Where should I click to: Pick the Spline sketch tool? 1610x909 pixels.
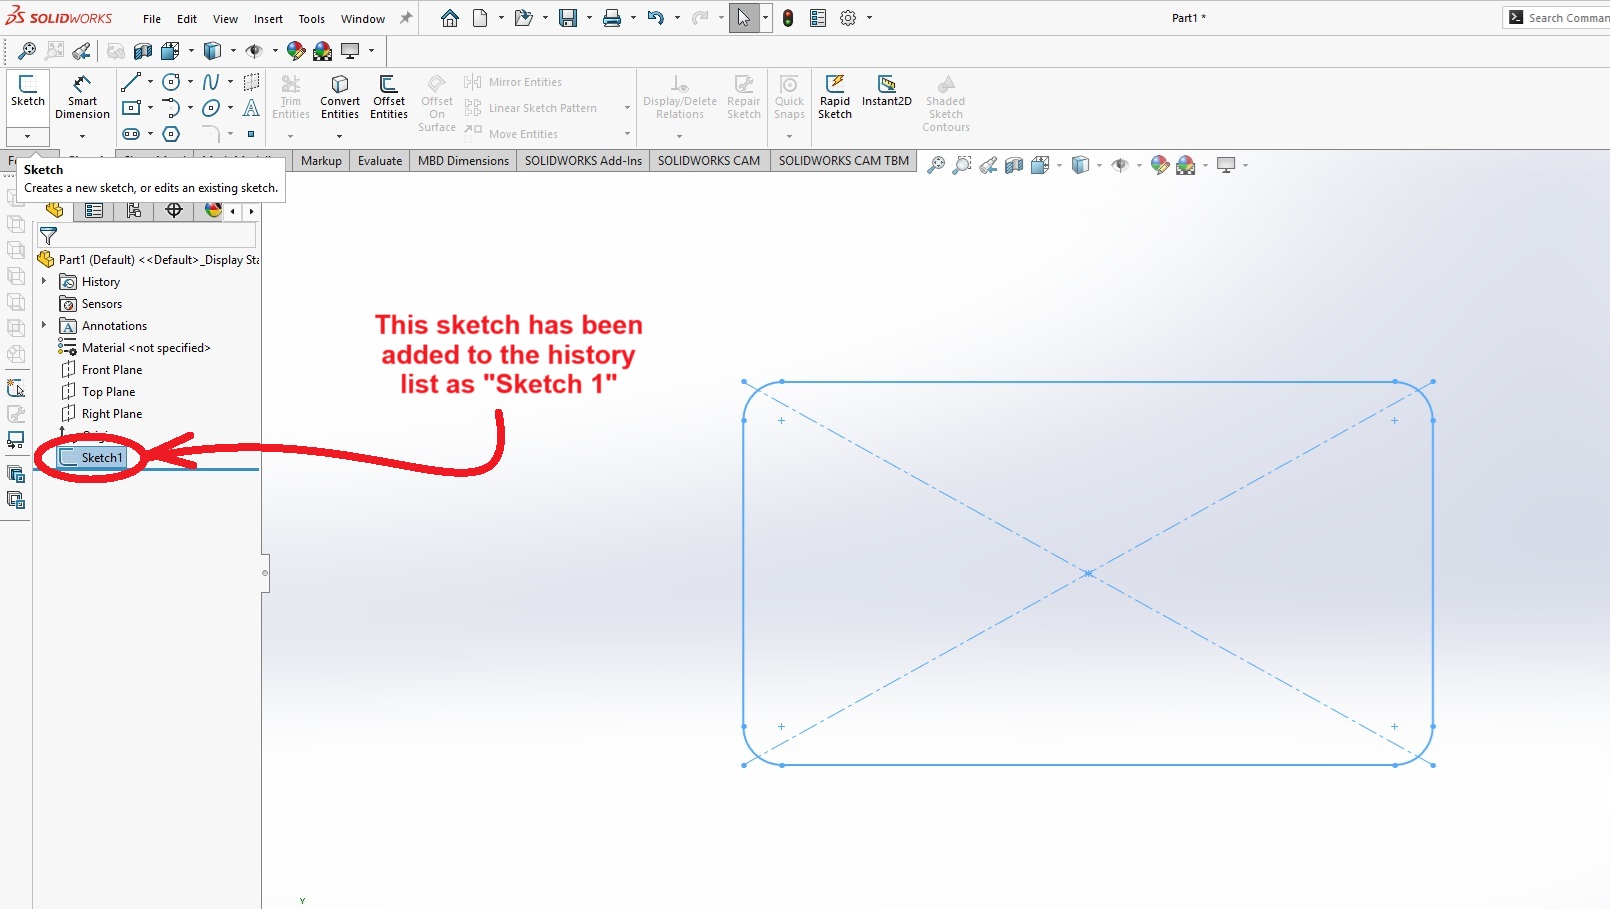[211, 82]
